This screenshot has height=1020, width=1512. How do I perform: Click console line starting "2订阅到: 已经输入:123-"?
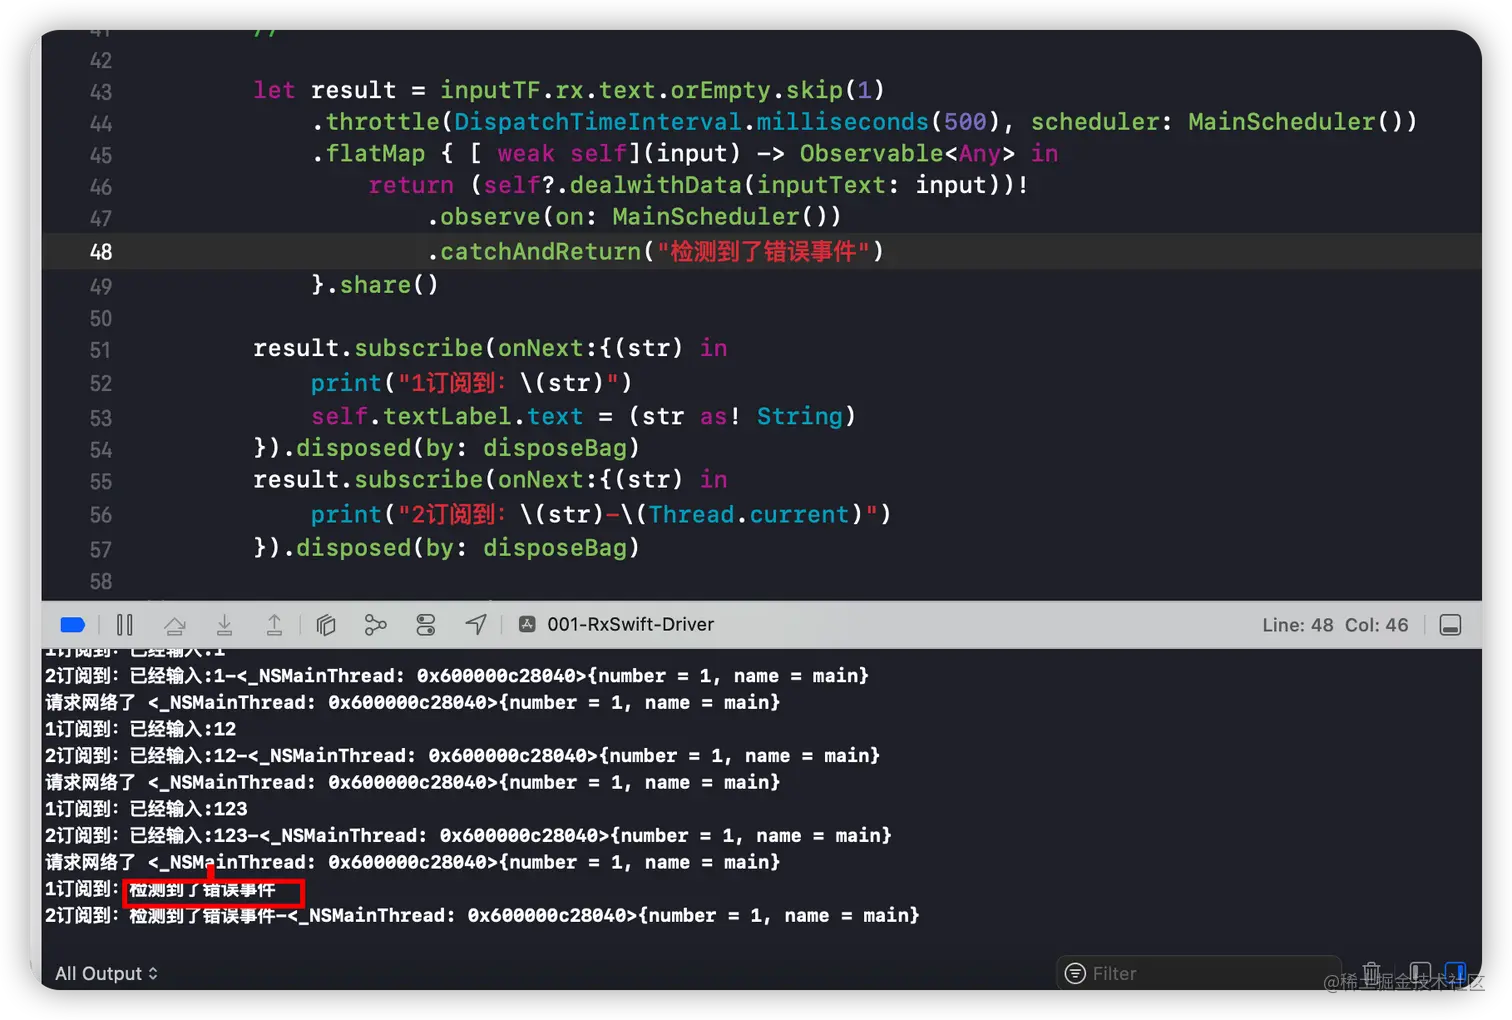468,835
